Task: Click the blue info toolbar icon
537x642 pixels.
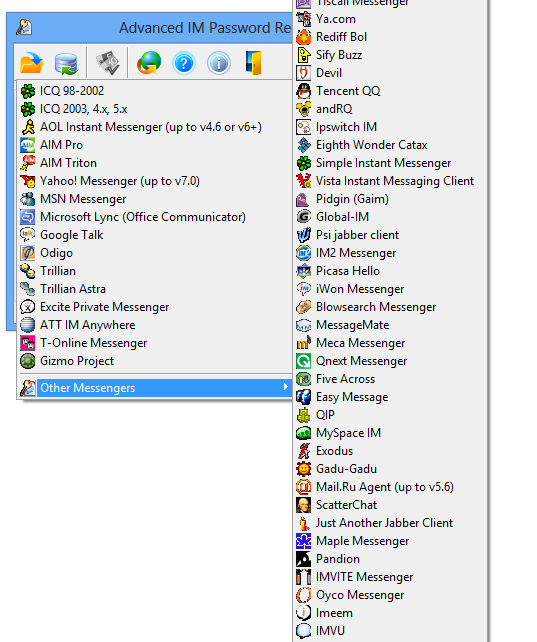Action: tap(219, 63)
